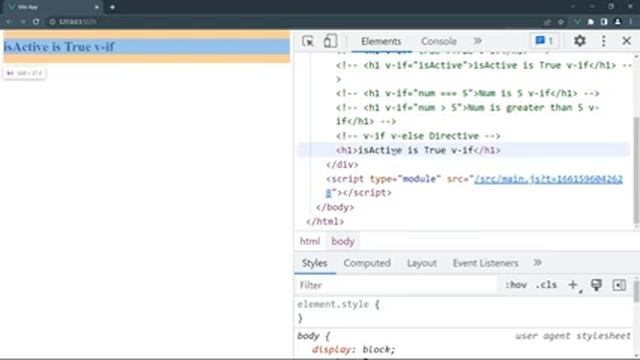Show more DevTools tabs chevron next to Console
The height and width of the screenshot is (360, 640).
tap(478, 41)
